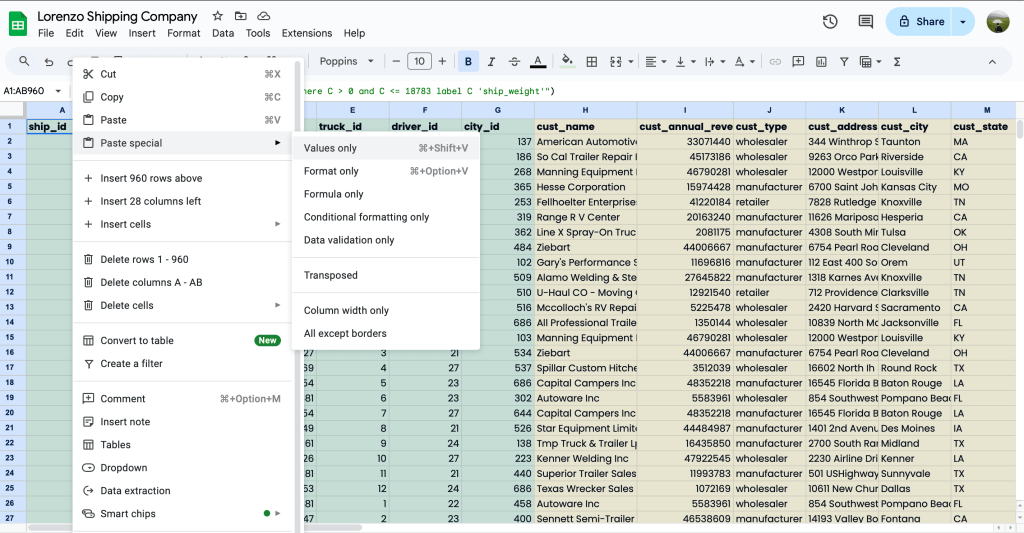Open the Poppins font dropdown
This screenshot has width=1024, height=533.
tap(346, 61)
